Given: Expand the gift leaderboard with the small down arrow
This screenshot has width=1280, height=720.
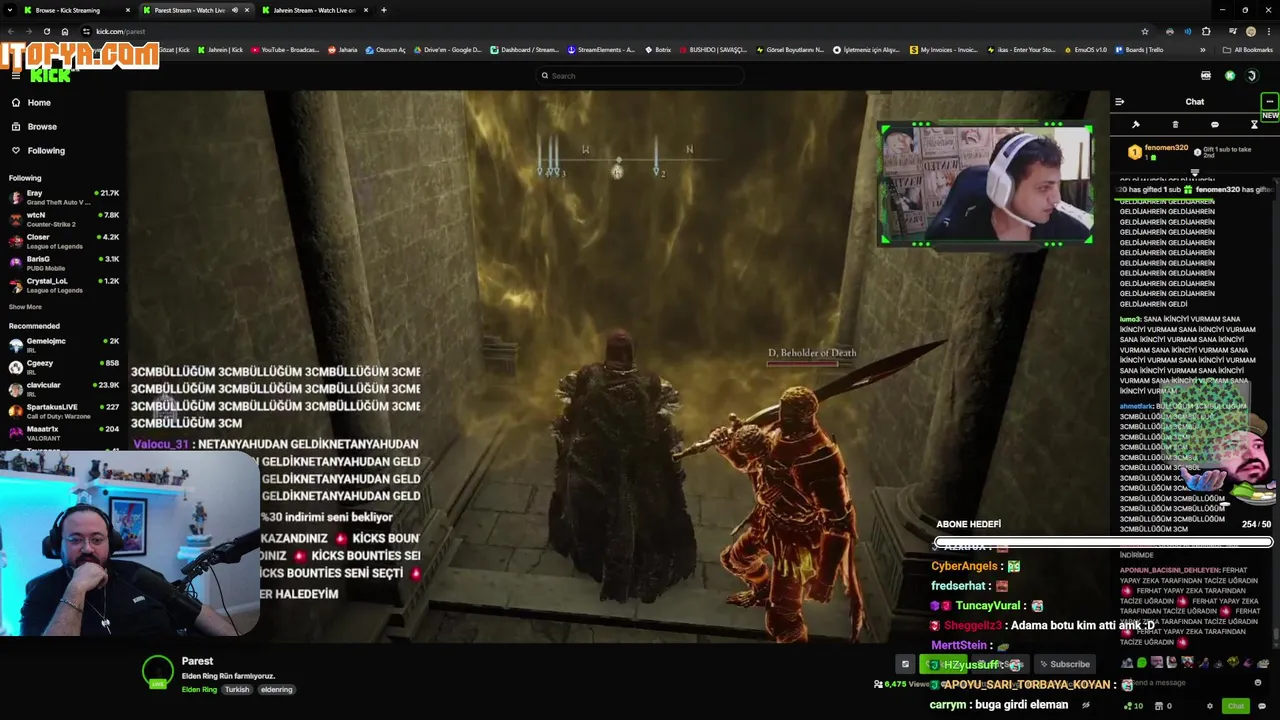Looking at the screenshot, I should 1194,172.
